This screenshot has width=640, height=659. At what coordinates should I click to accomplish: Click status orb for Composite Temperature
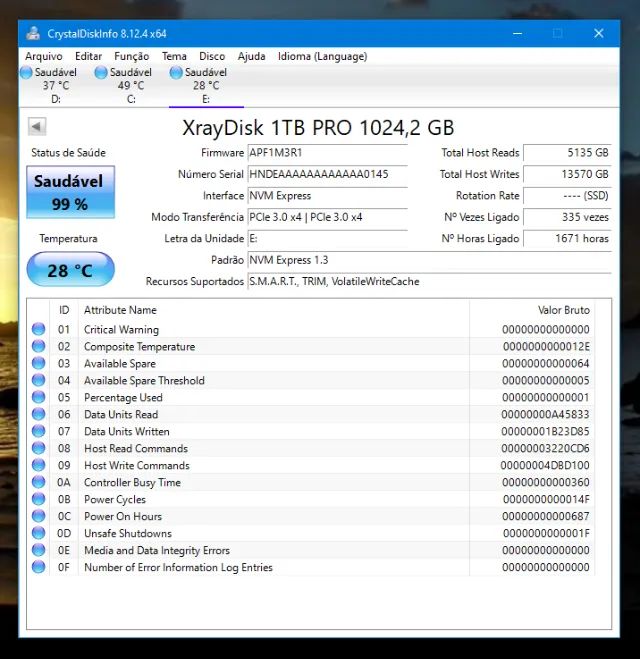39,346
